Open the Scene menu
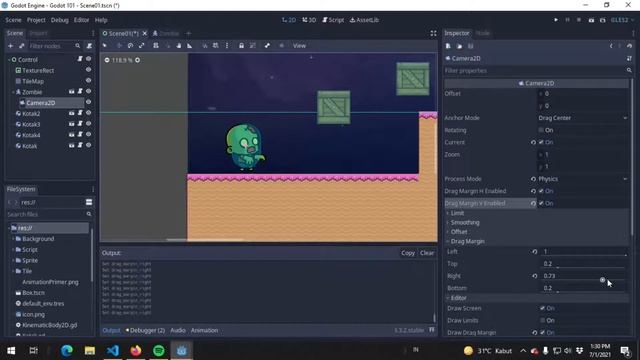 (13, 20)
